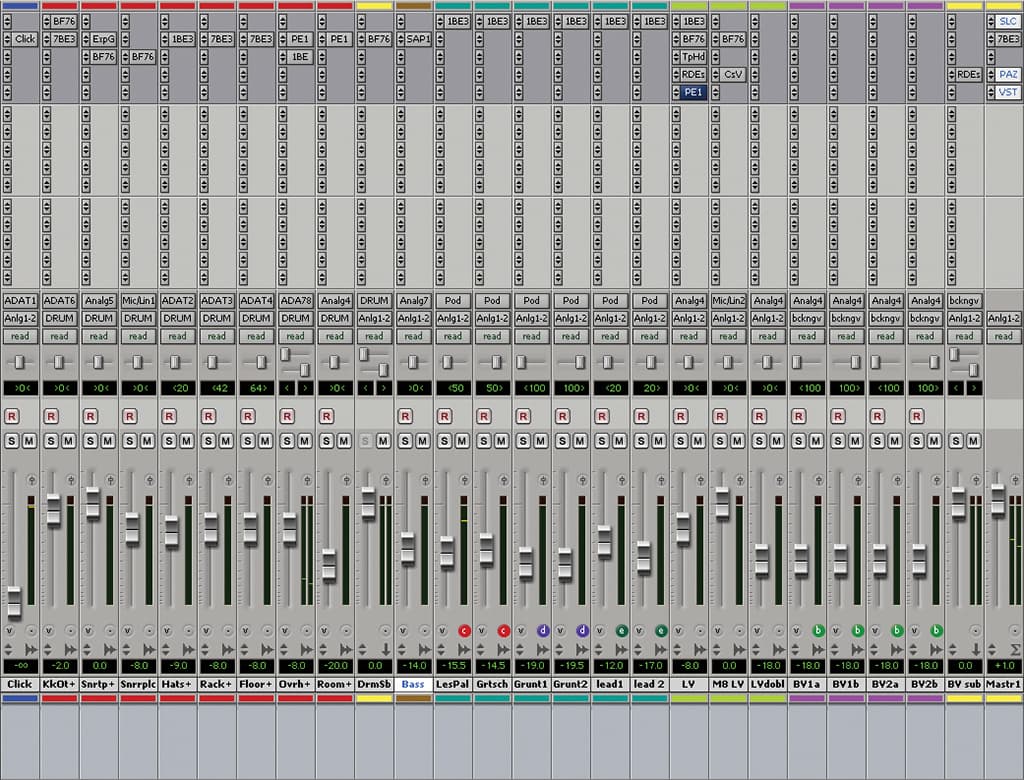
Task: Select the LesPal track name
Action: [453, 684]
